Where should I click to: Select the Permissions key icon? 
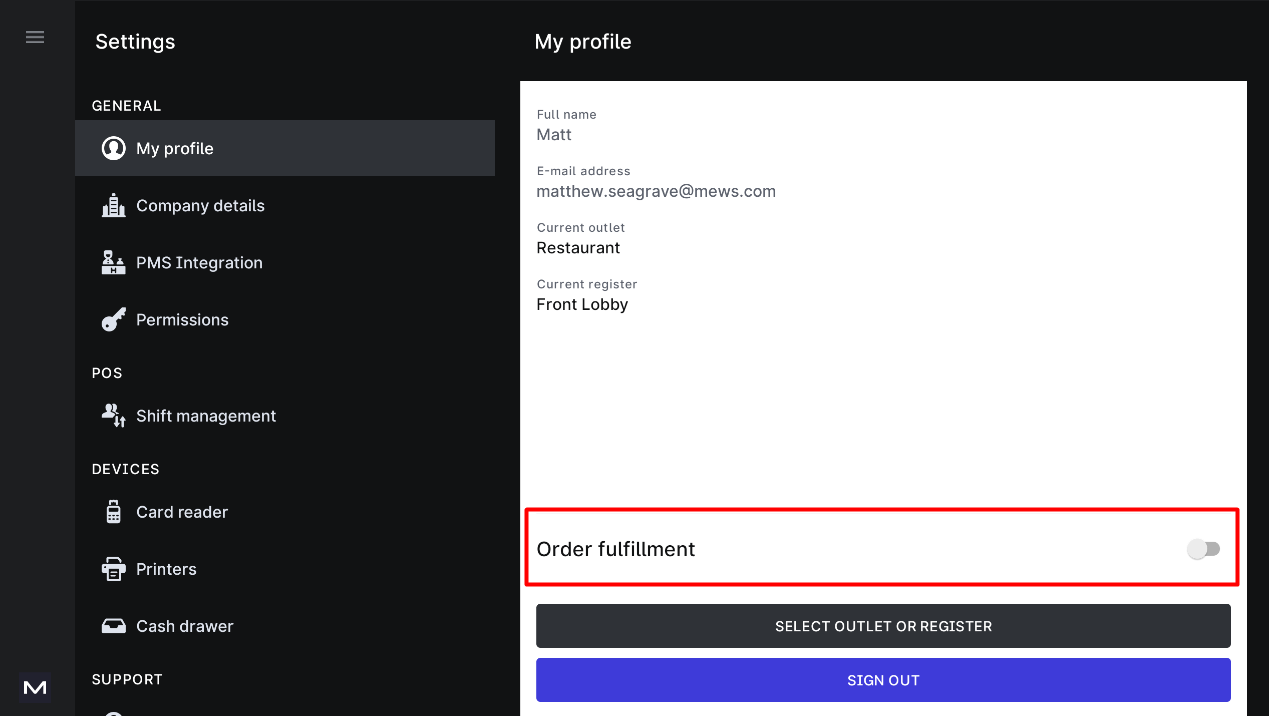(x=113, y=319)
